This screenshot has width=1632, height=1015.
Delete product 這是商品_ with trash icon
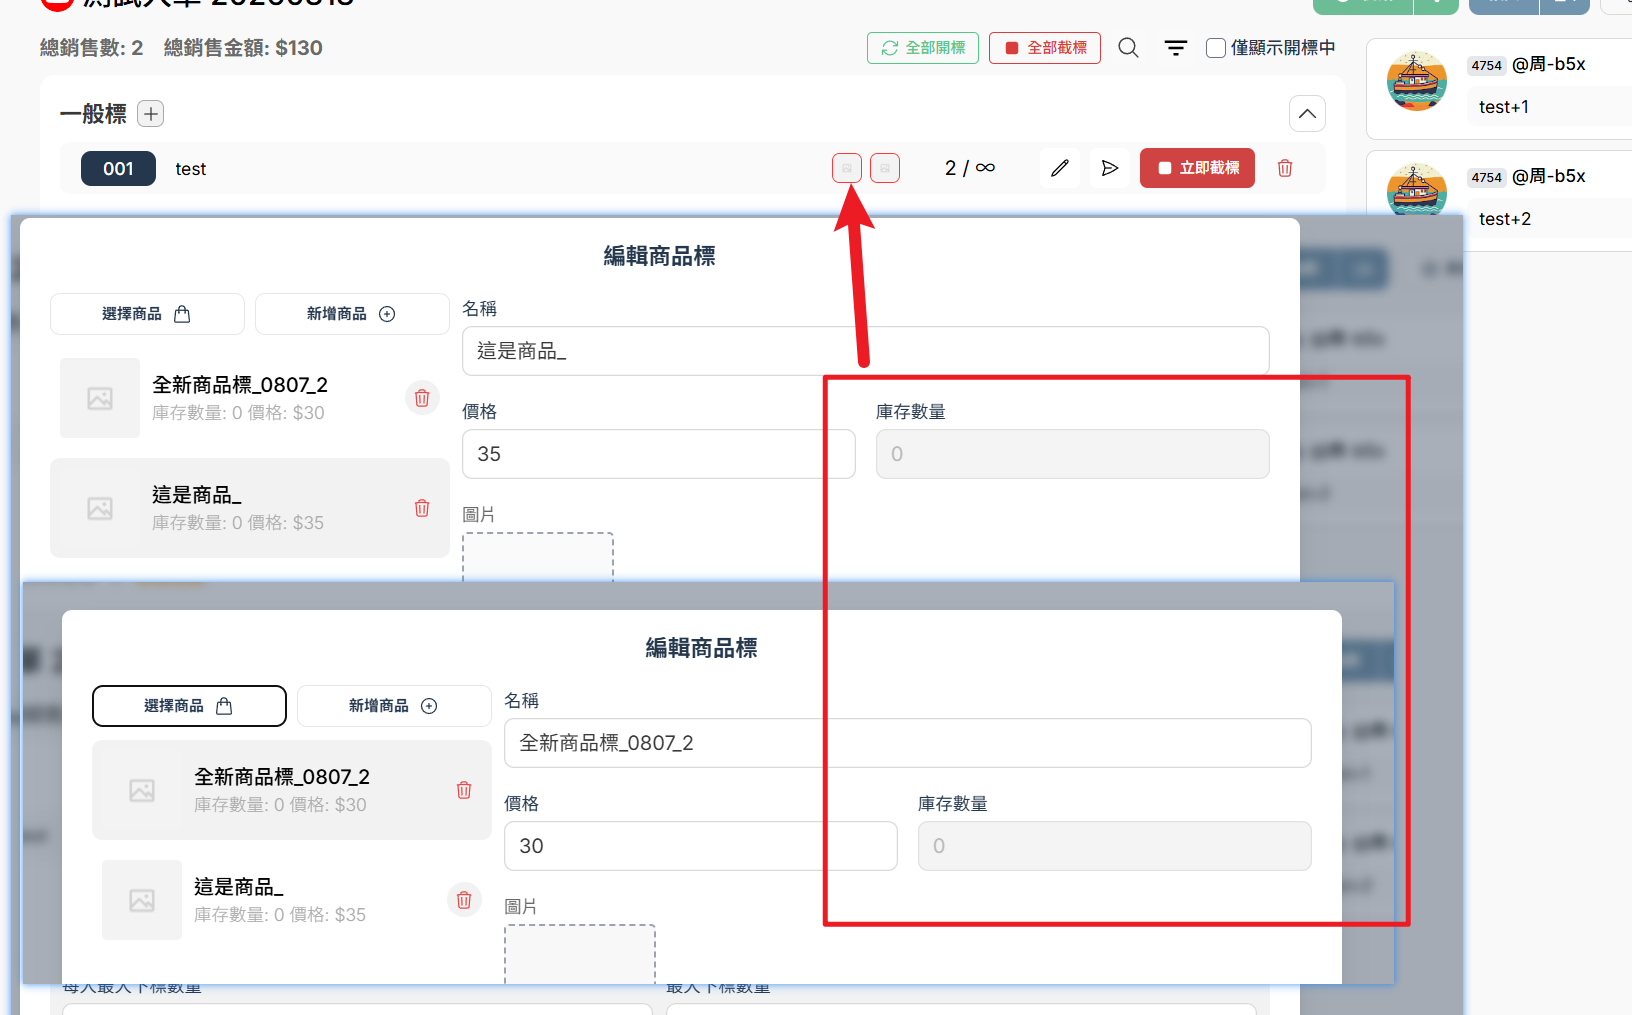point(421,507)
